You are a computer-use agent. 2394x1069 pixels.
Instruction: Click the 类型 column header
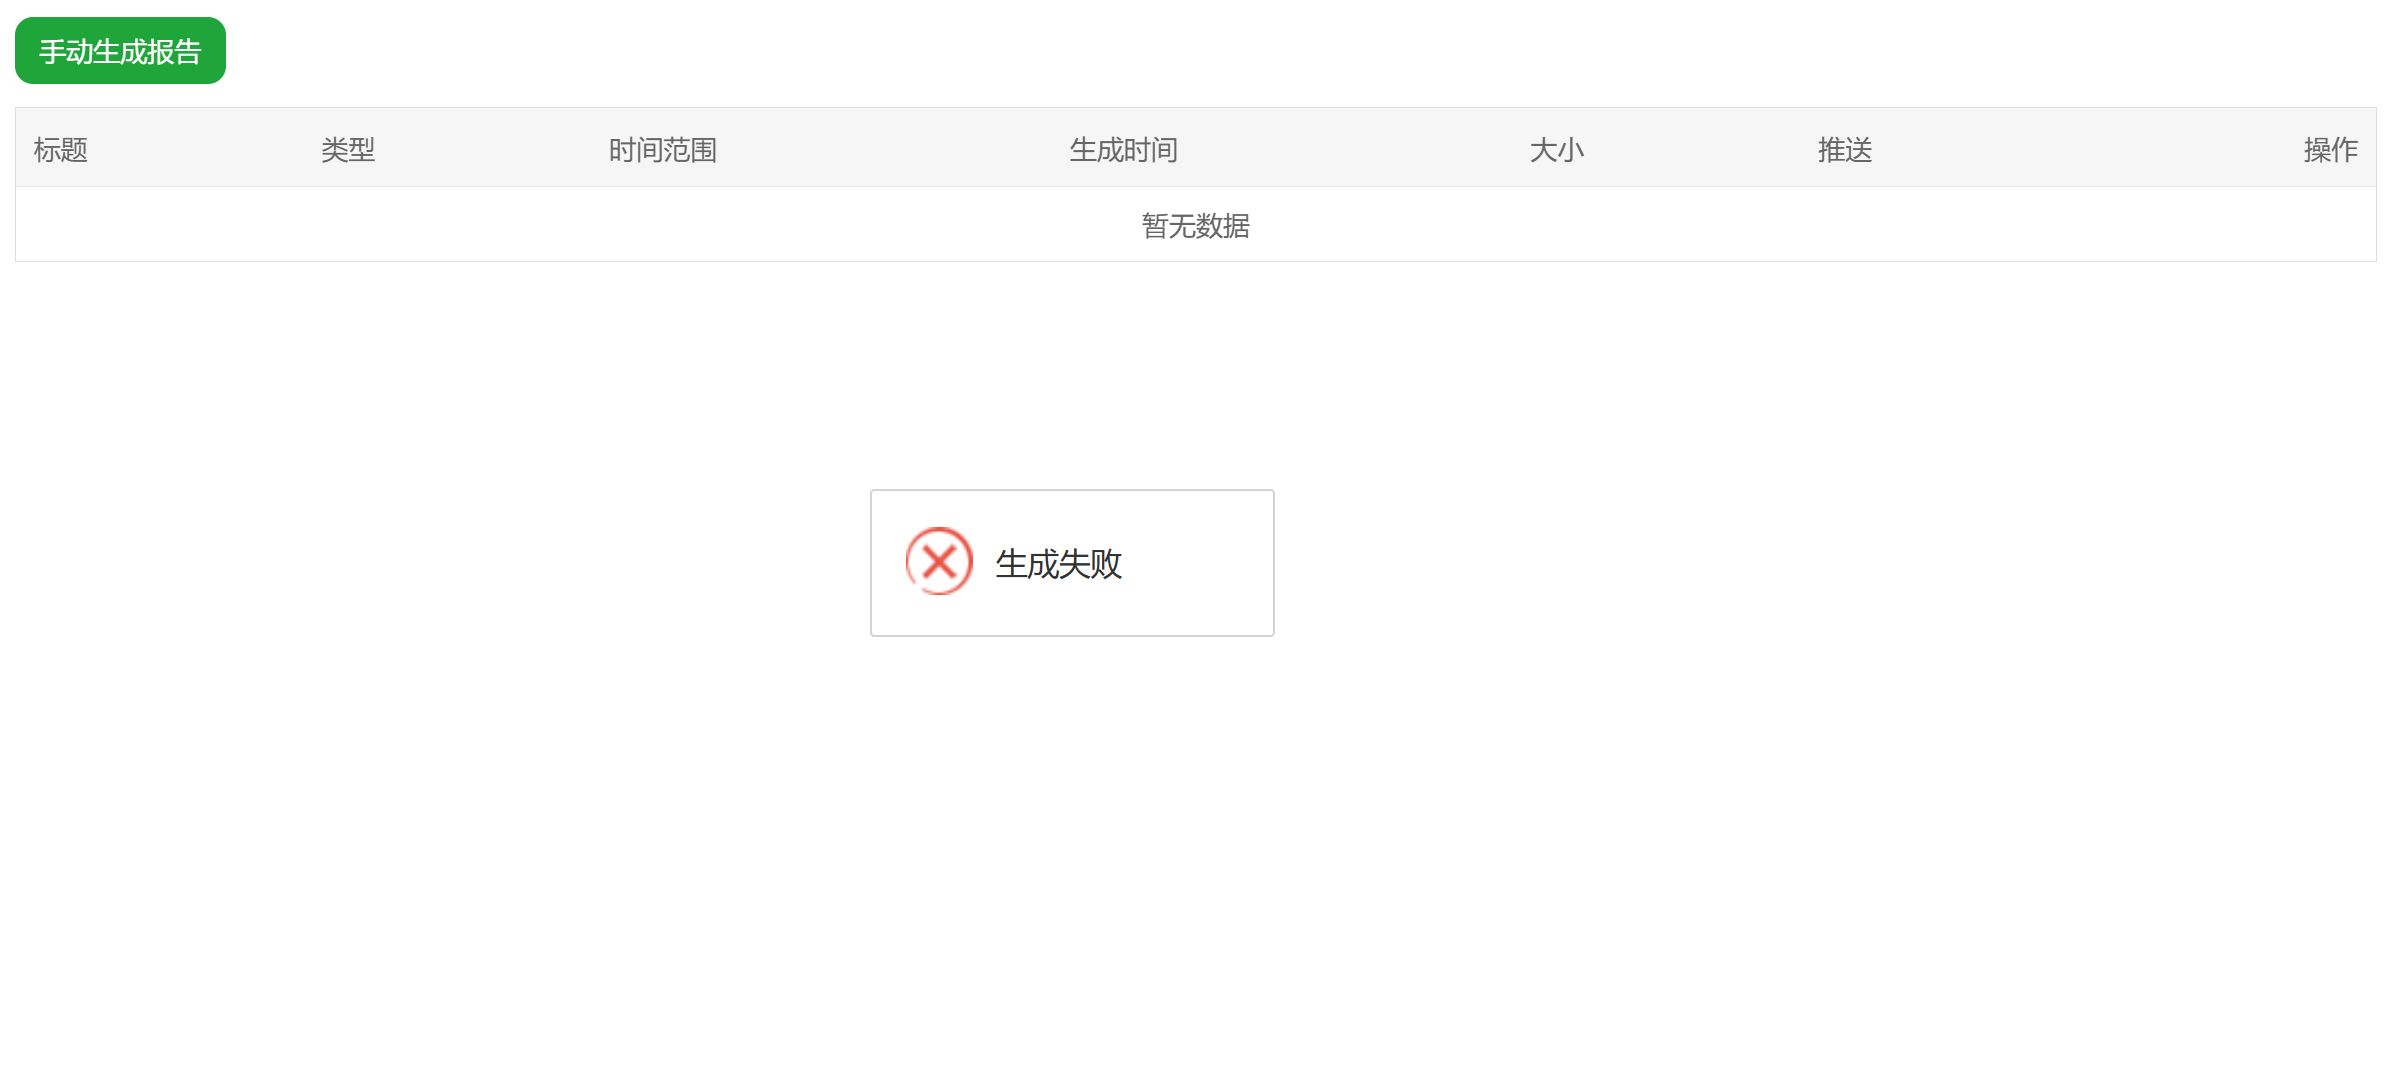pyautogui.click(x=348, y=150)
